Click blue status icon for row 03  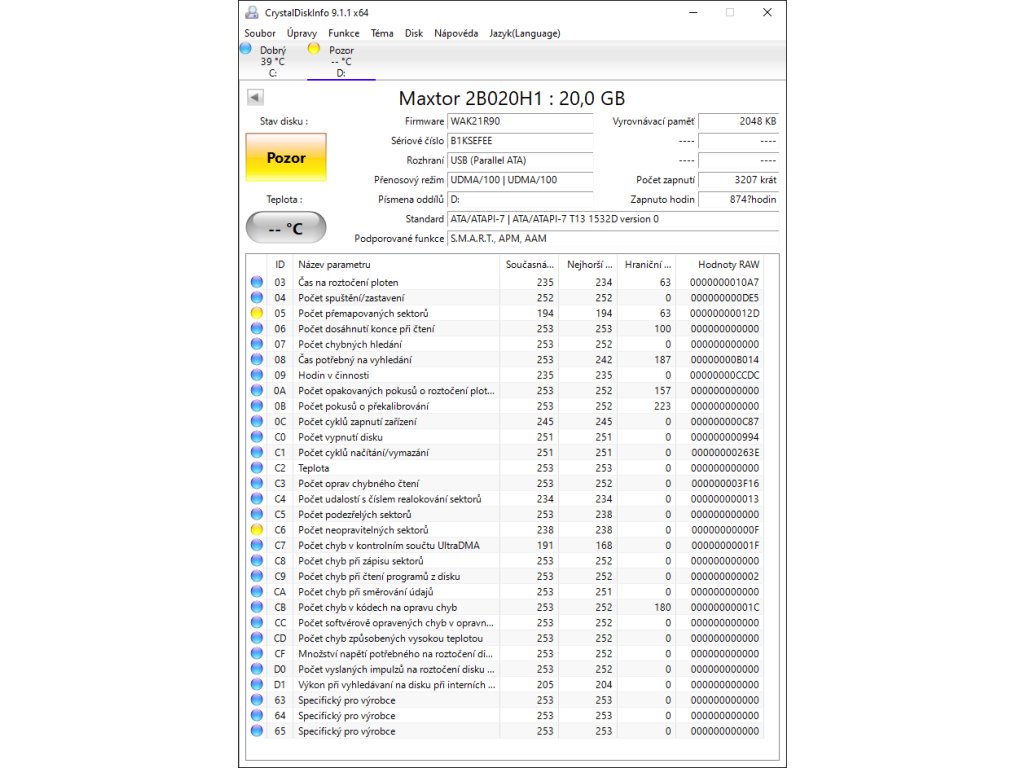tap(257, 282)
